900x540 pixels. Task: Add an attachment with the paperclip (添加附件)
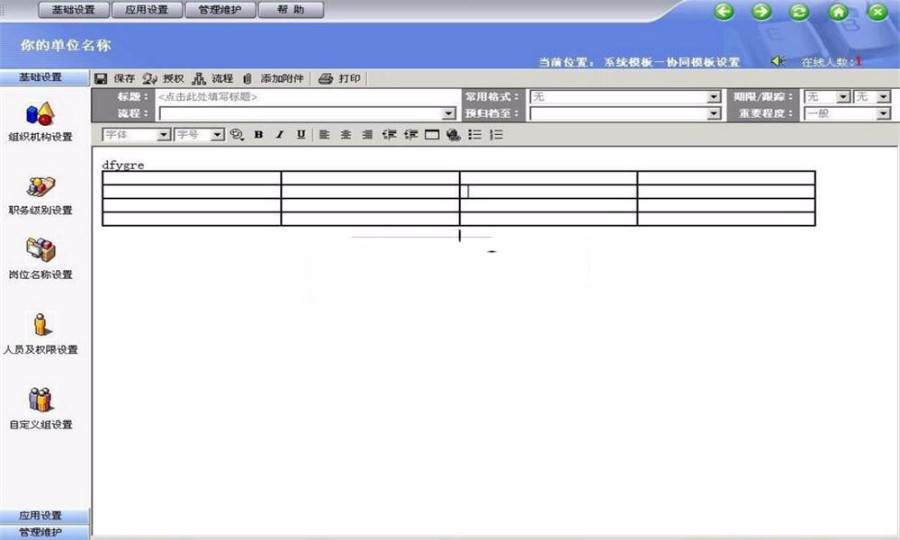(x=273, y=79)
